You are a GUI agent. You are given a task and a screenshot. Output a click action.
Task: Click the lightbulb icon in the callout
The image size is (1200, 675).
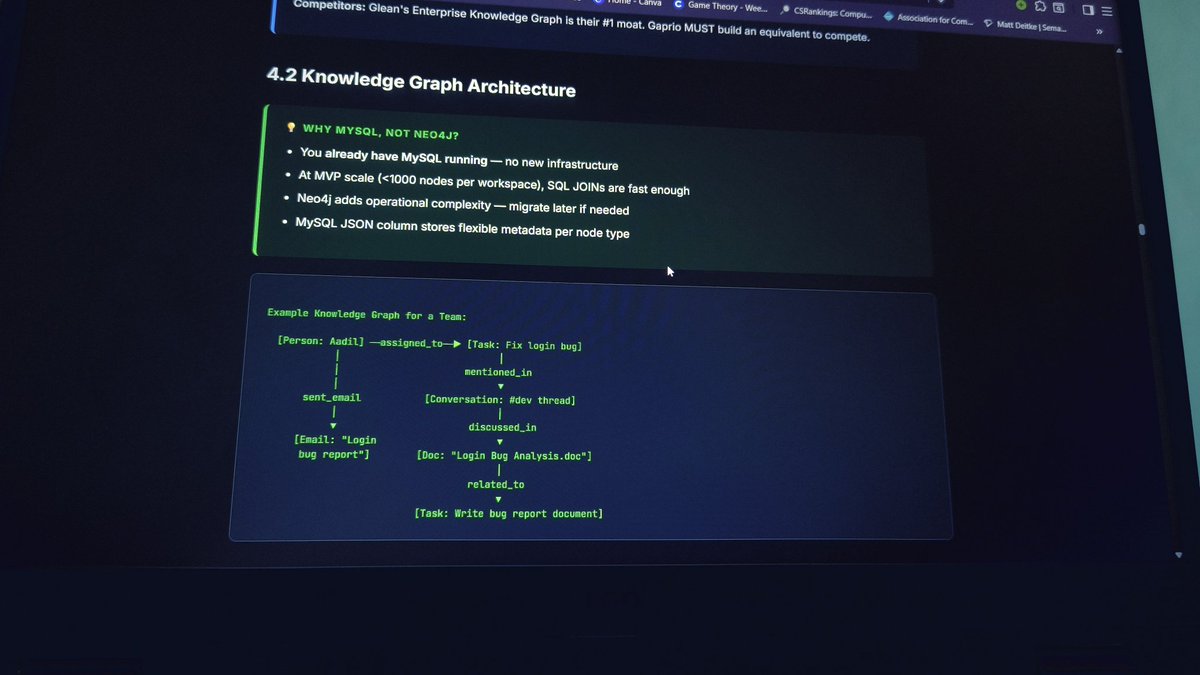(x=291, y=128)
